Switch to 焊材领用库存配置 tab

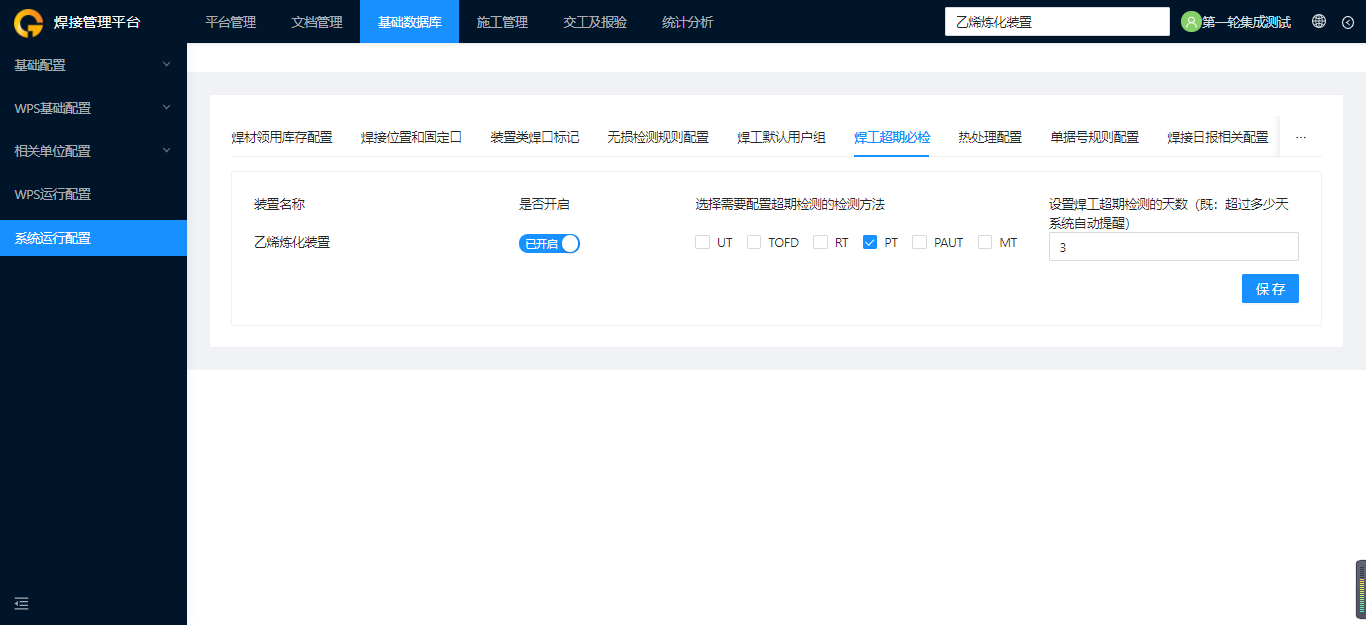pyautogui.click(x=282, y=137)
